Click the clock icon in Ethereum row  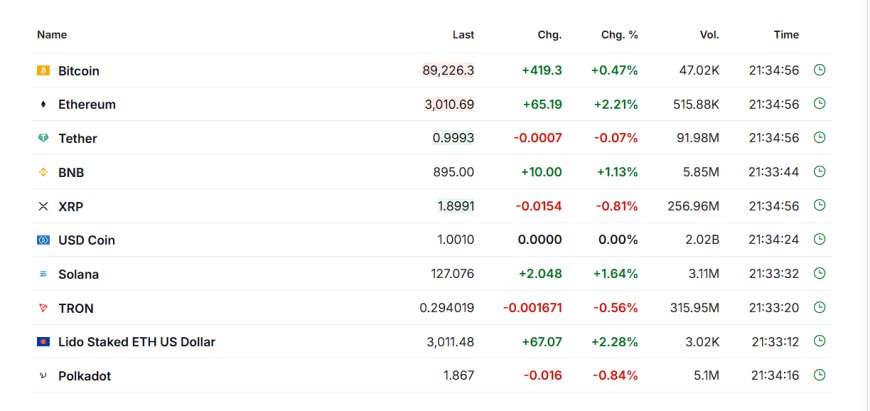click(x=820, y=103)
